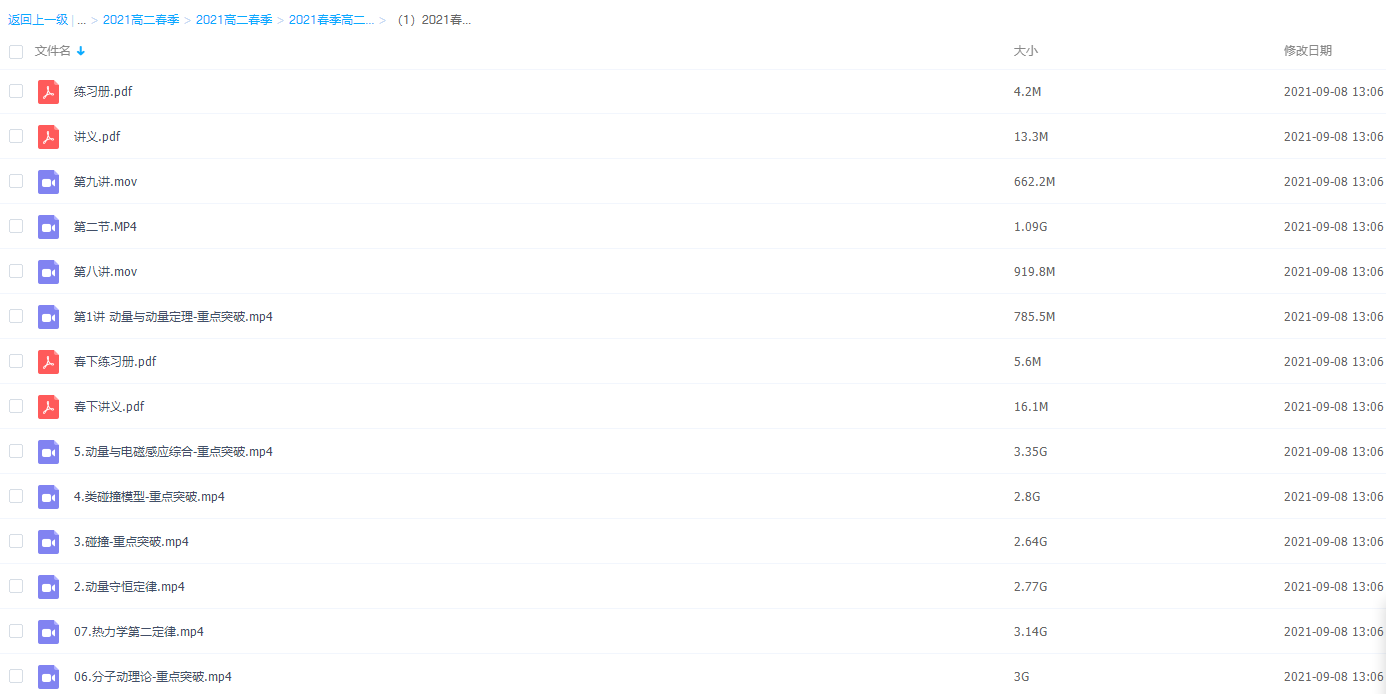
Task: Click the PDF icon for 练习册.pdf
Action: click(x=48, y=92)
